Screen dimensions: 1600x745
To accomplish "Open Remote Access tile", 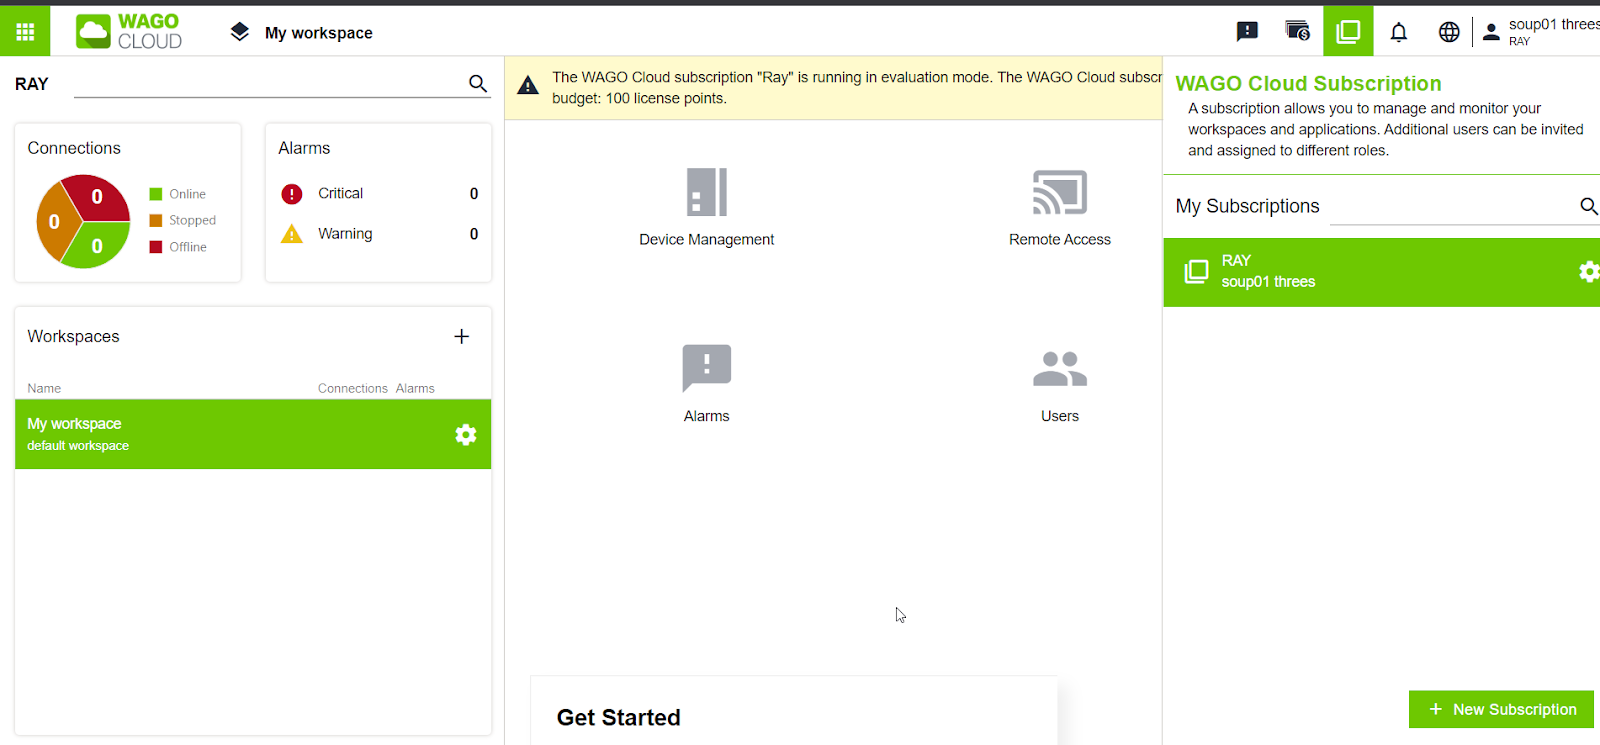I will pyautogui.click(x=1060, y=208).
